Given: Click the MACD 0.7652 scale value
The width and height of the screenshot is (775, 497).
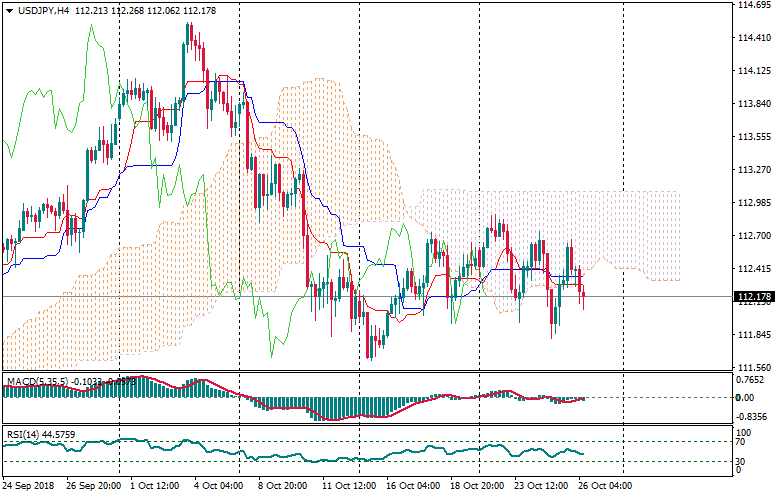Looking at the screenshot, I should 750,380.
